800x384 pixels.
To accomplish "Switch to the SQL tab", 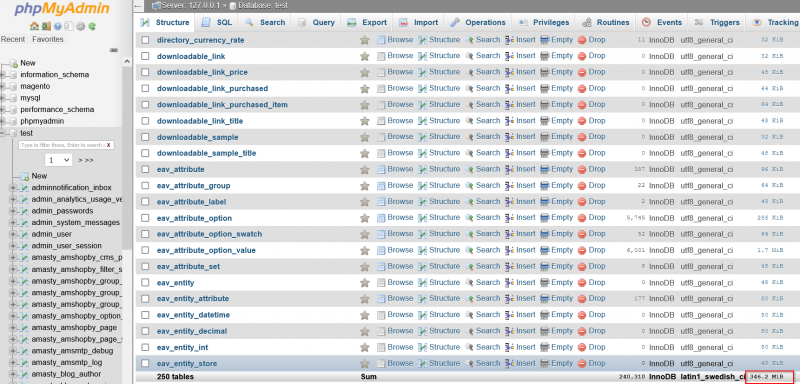I will click(x=218, y=22).
